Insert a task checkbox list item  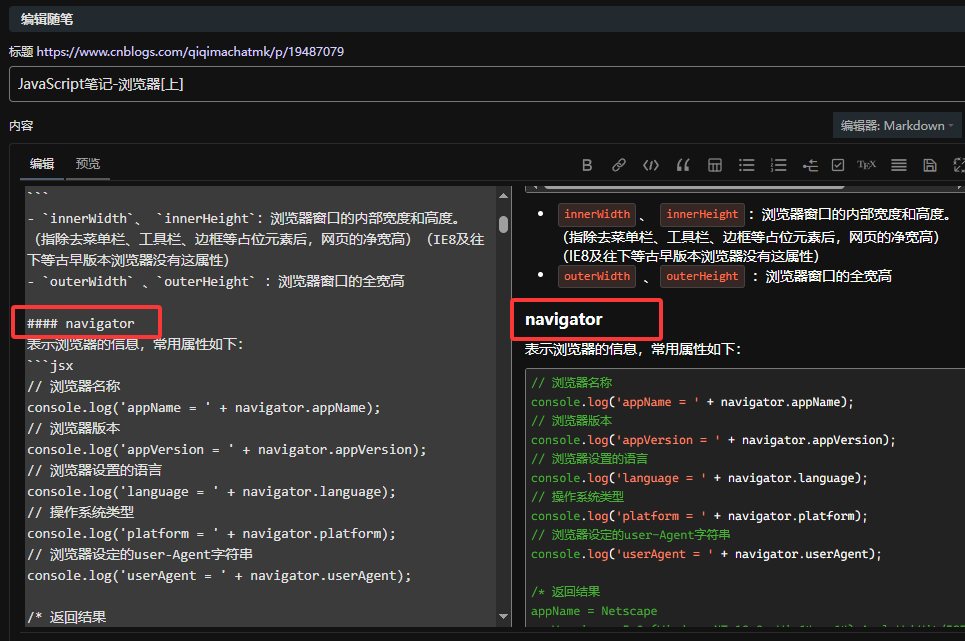(838, 165)
